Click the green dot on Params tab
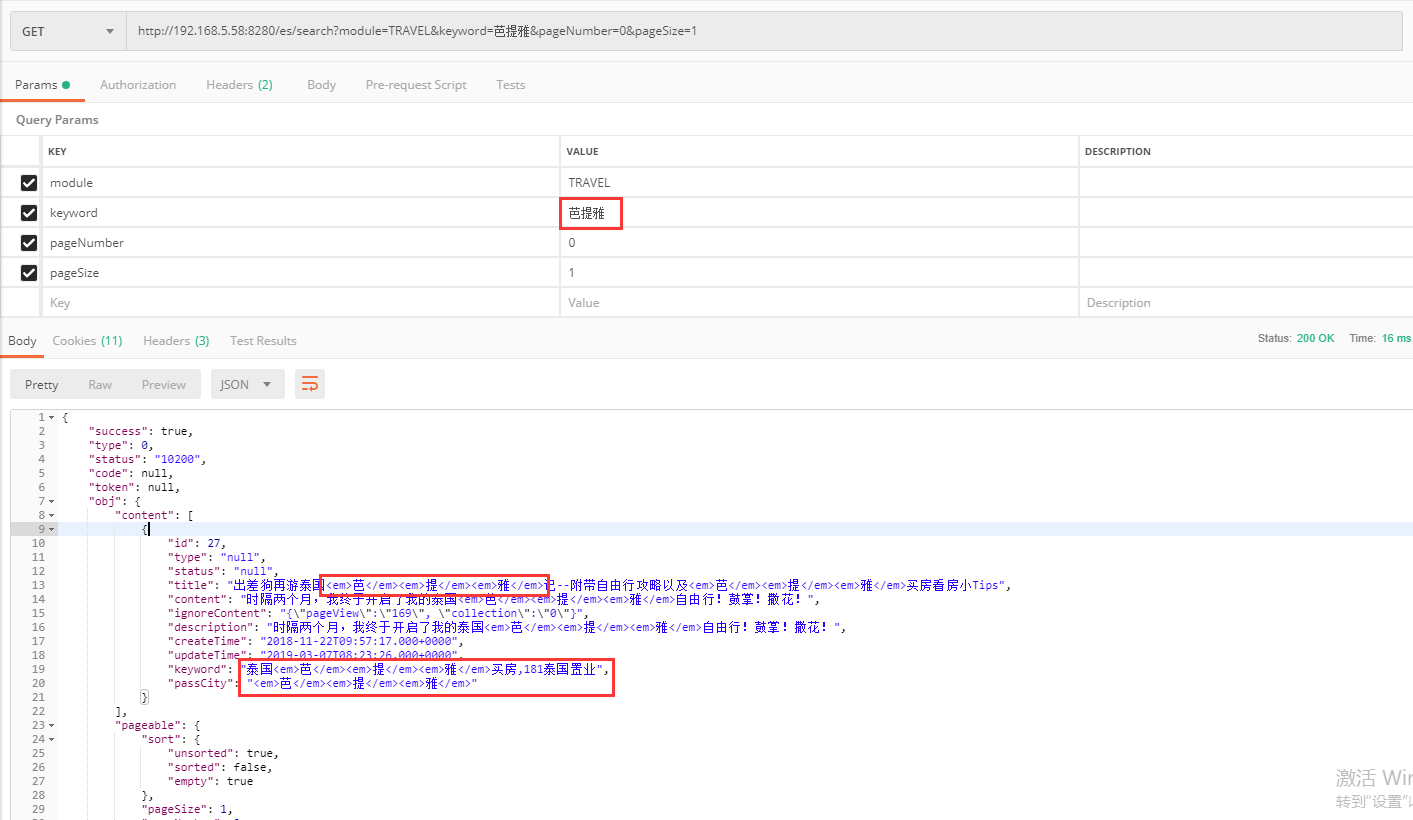This screenshot has width=1413, height=820. tap(66, 84)
